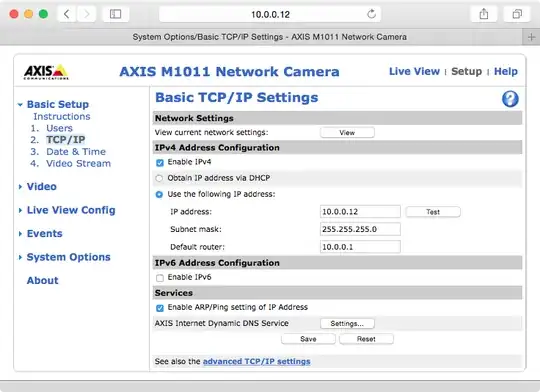Open Help from header links

coord(506,71)
